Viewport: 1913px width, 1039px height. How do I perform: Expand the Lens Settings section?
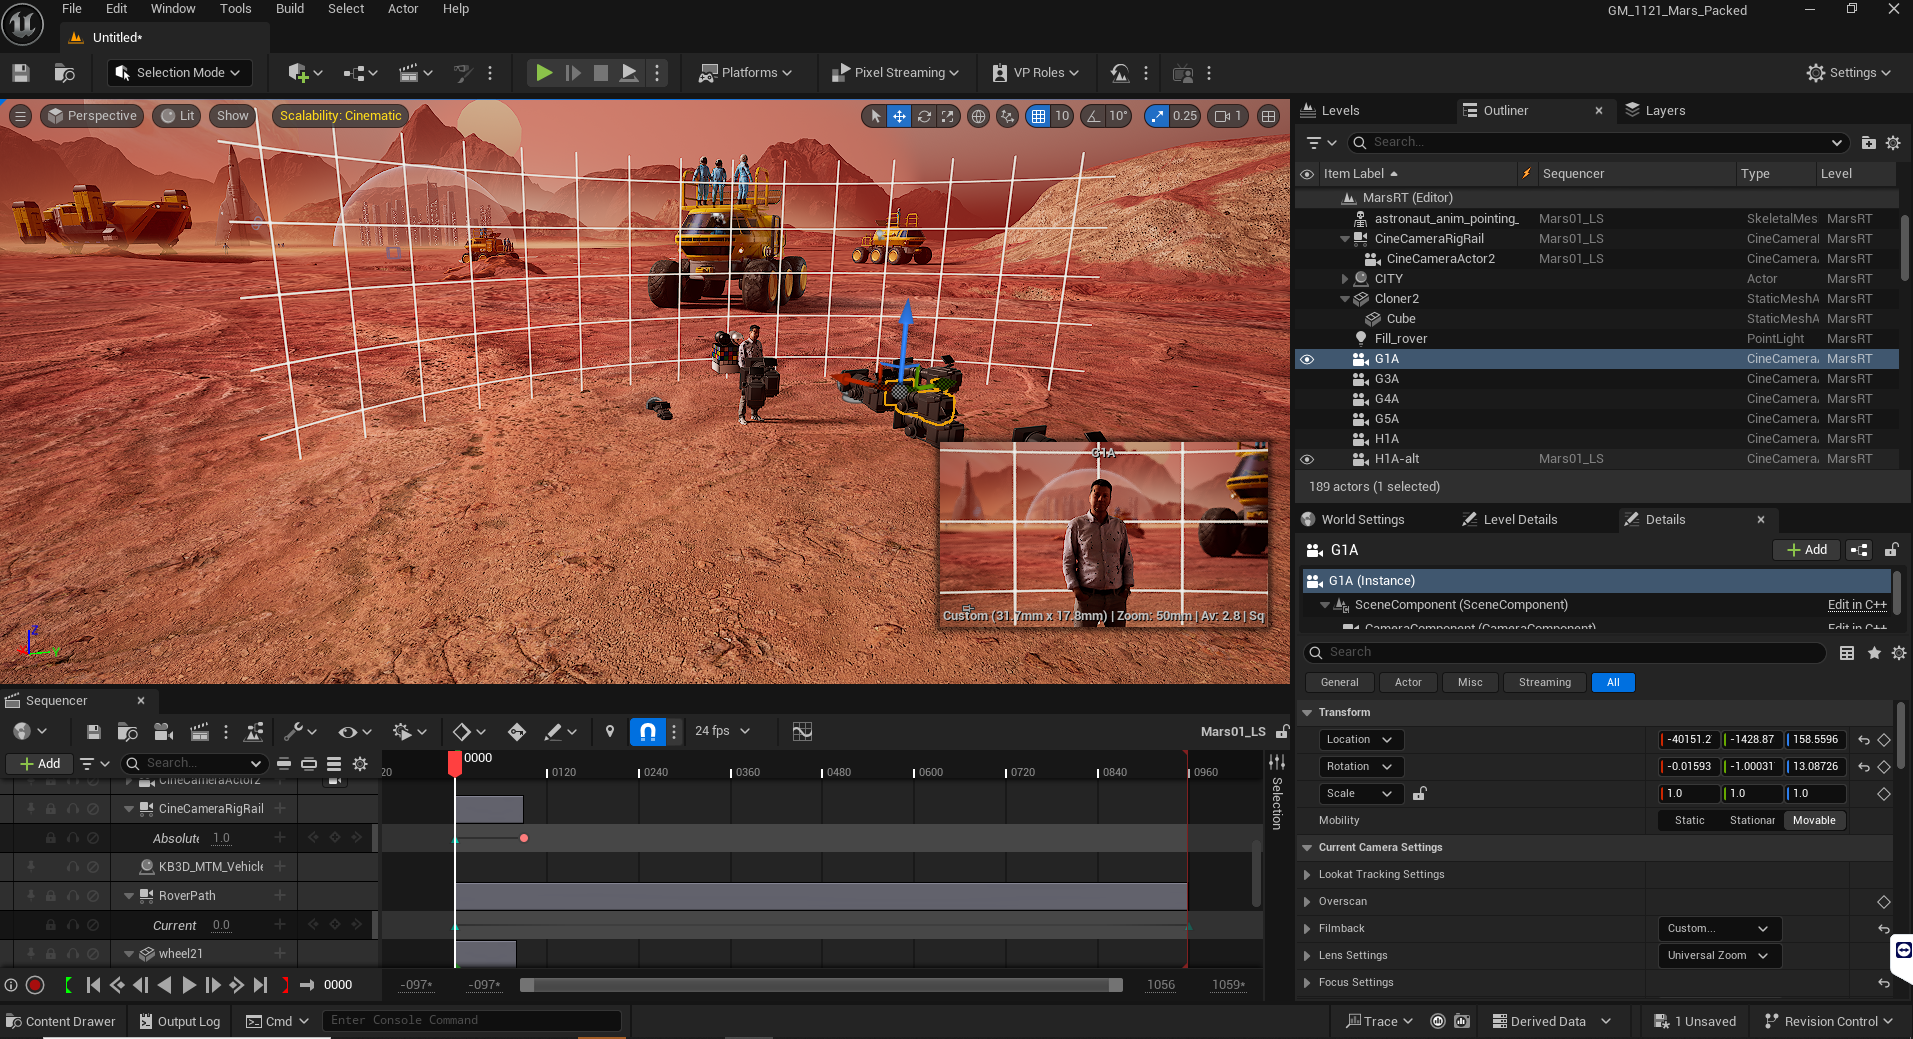[1308, 956]
